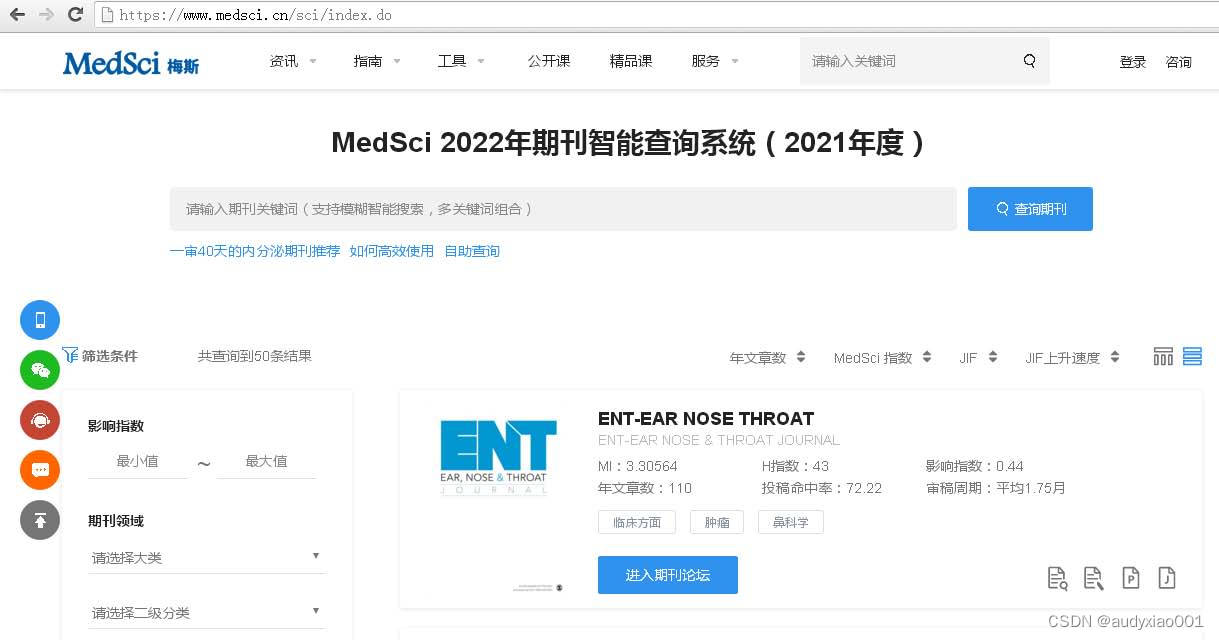The image size is (1219, 640).
Task: Select the 鼻科学 tag
Action: [790, 522]
